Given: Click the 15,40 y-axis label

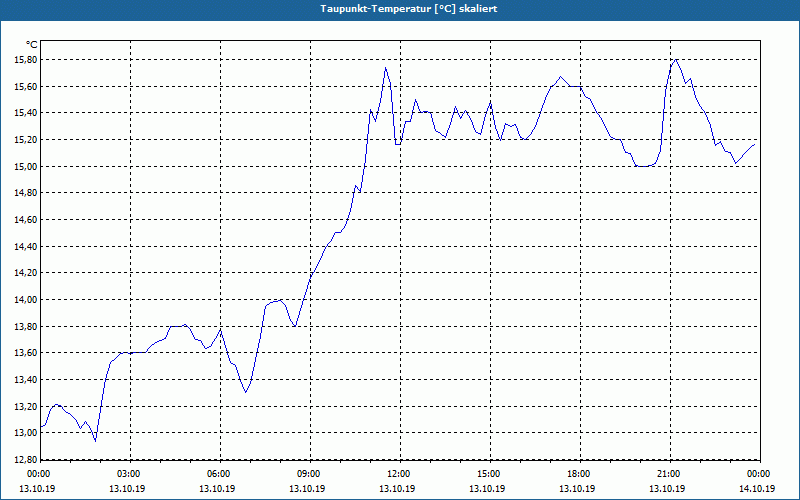Looking at the screenshot, I should point(28,113).
